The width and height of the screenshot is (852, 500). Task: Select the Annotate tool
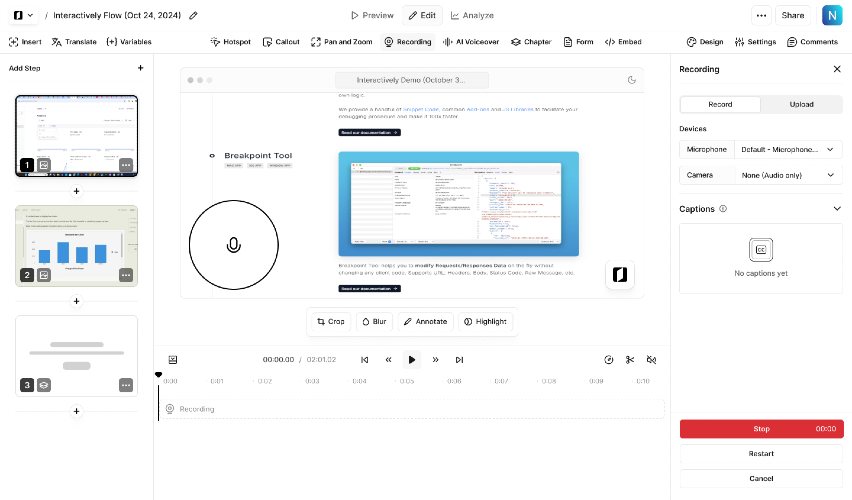[425, 322]
